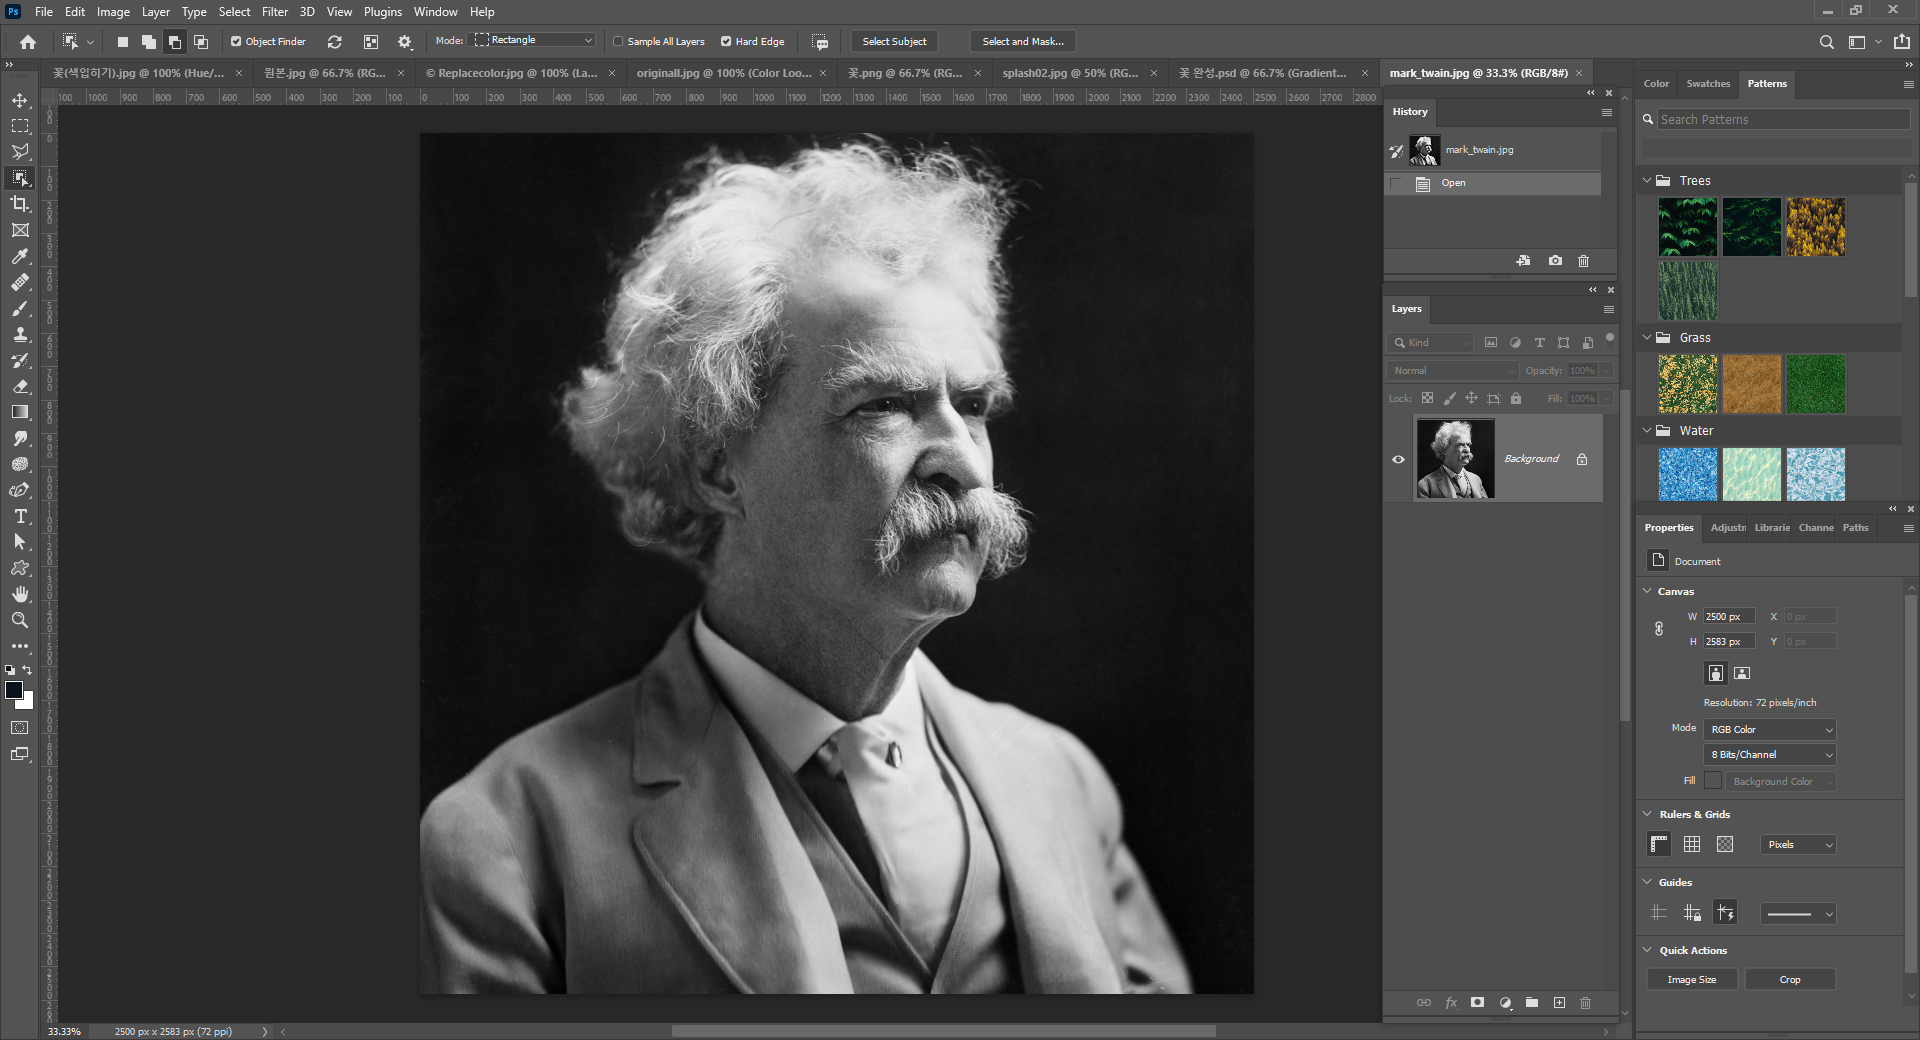Select the Brush tool

tap(20, 308)
